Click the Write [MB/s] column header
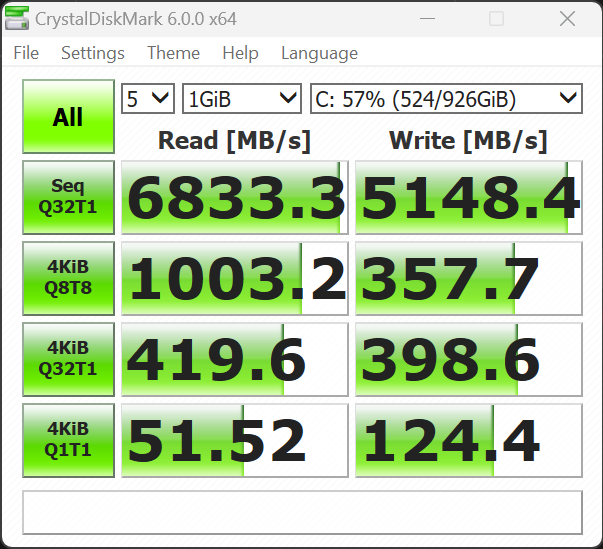This screenshot has width=603, height=549. coord(468,141)
